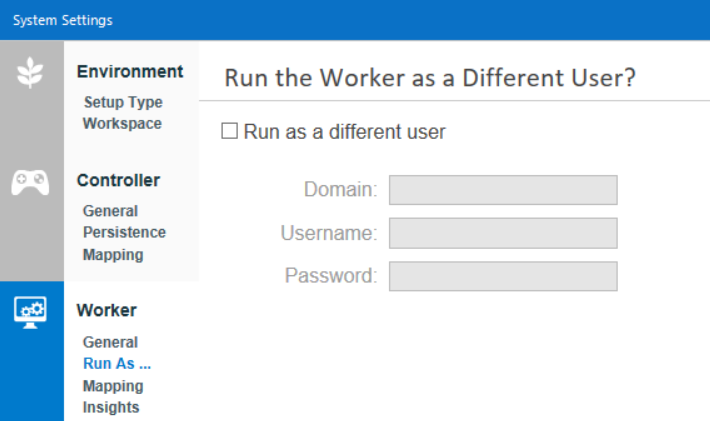Image resolution: width=710 pixels, height=421 pixels.
Task: Select the Run As ... item
Action: click(x=117, y=364)
